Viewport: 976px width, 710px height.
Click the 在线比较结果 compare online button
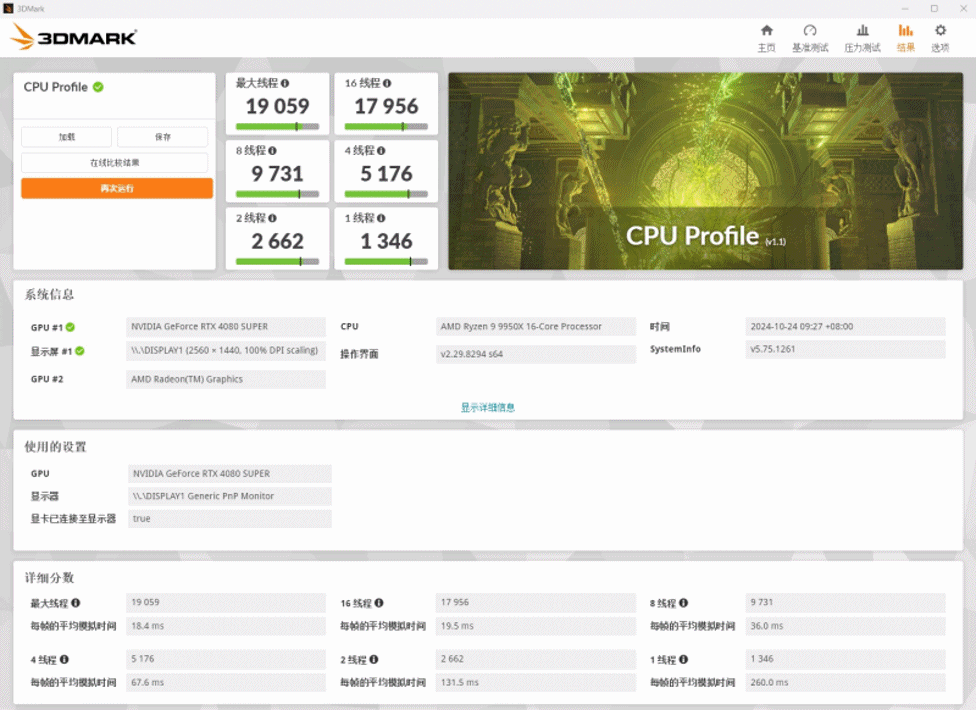115,162
